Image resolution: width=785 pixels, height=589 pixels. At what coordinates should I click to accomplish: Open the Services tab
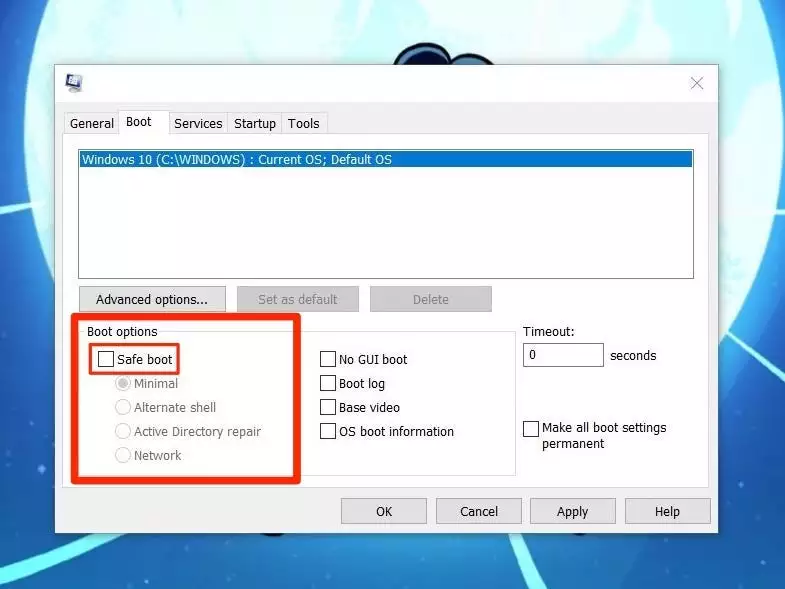(x=198, y=123)
